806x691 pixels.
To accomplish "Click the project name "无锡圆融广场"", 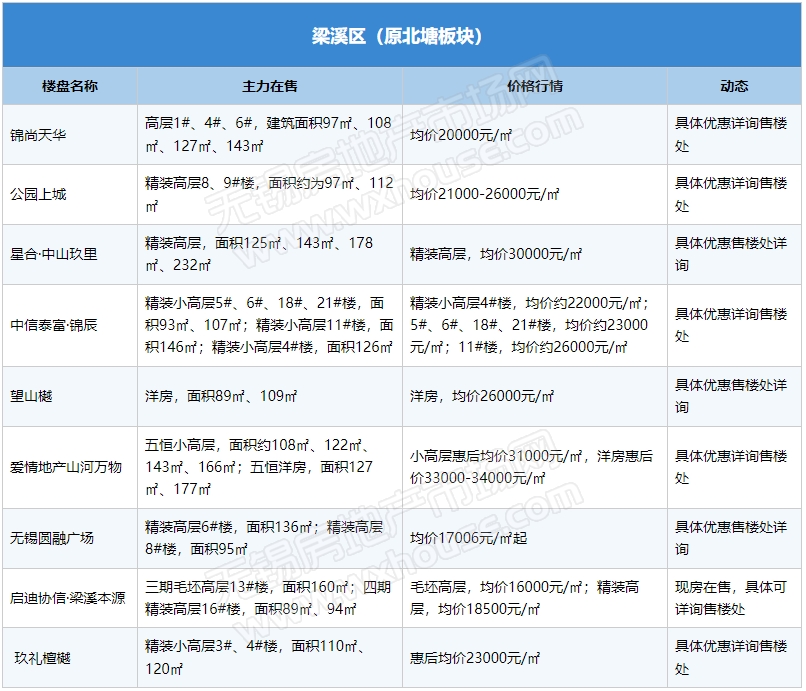I will 52,538.
